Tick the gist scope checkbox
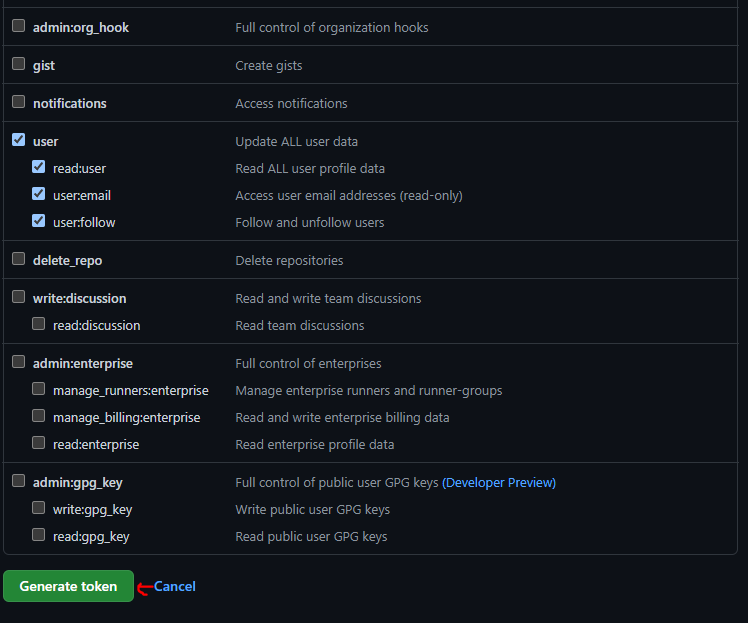Screen dimensions: 748x623 point(19,64)
